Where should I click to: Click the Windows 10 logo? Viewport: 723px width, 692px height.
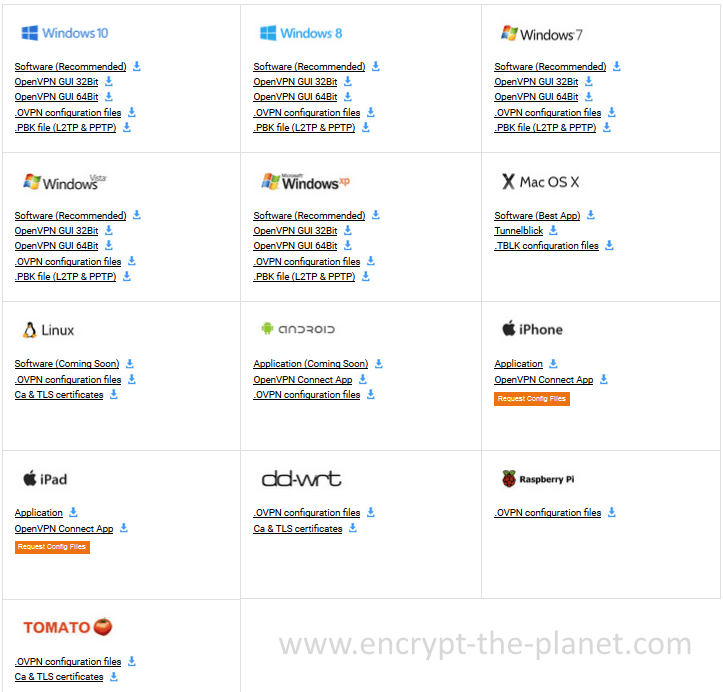[65, 33]
